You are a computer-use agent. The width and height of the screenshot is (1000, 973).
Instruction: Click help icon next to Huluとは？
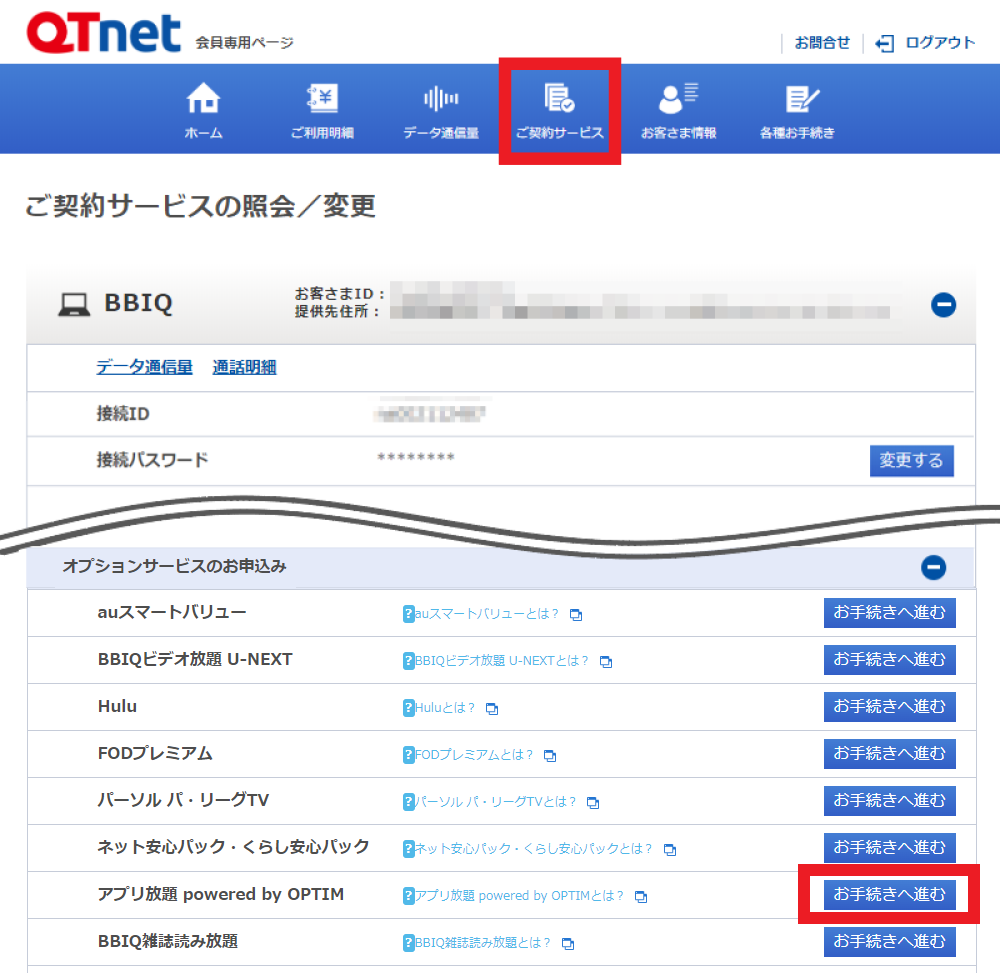[x=408, y=708]
